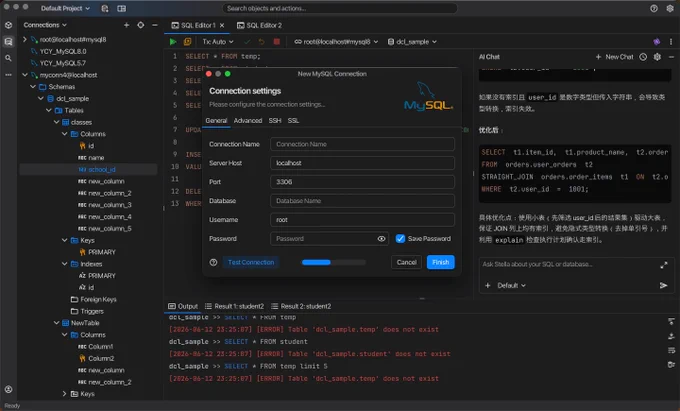Open the SSH tab in connection settings
The width and height of the screenshot is (680, 411).
click(x=275, y=121)
